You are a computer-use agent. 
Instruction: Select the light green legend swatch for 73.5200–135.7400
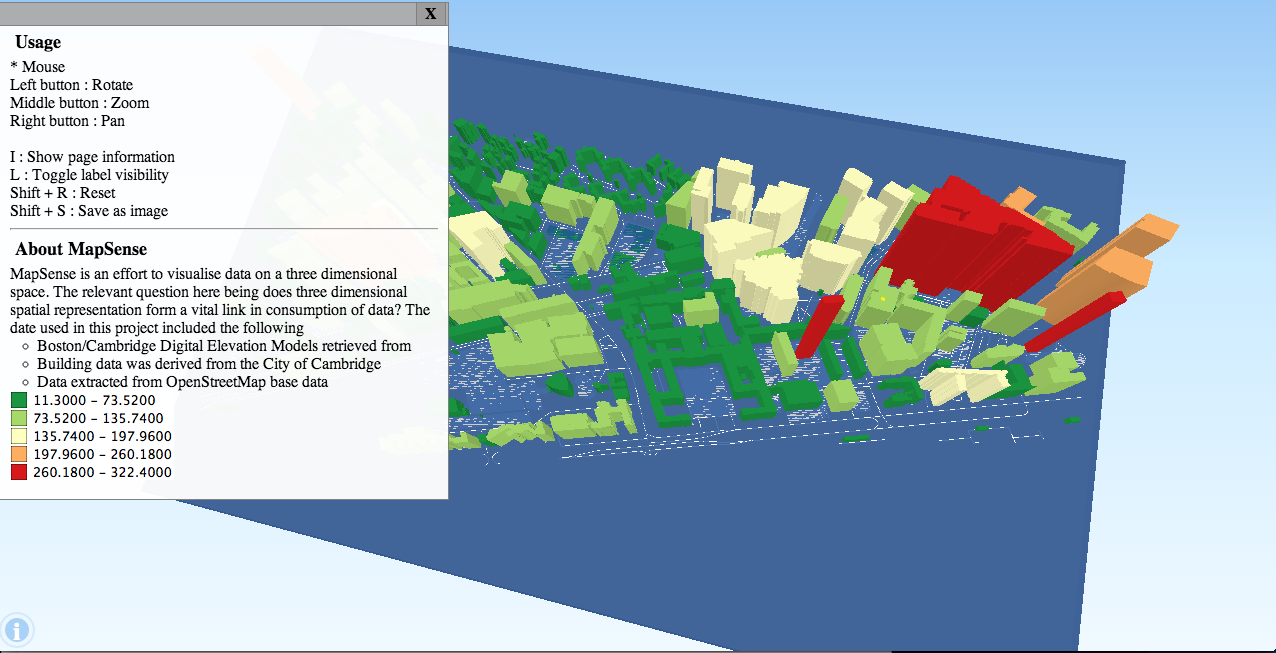coord(18,417)
